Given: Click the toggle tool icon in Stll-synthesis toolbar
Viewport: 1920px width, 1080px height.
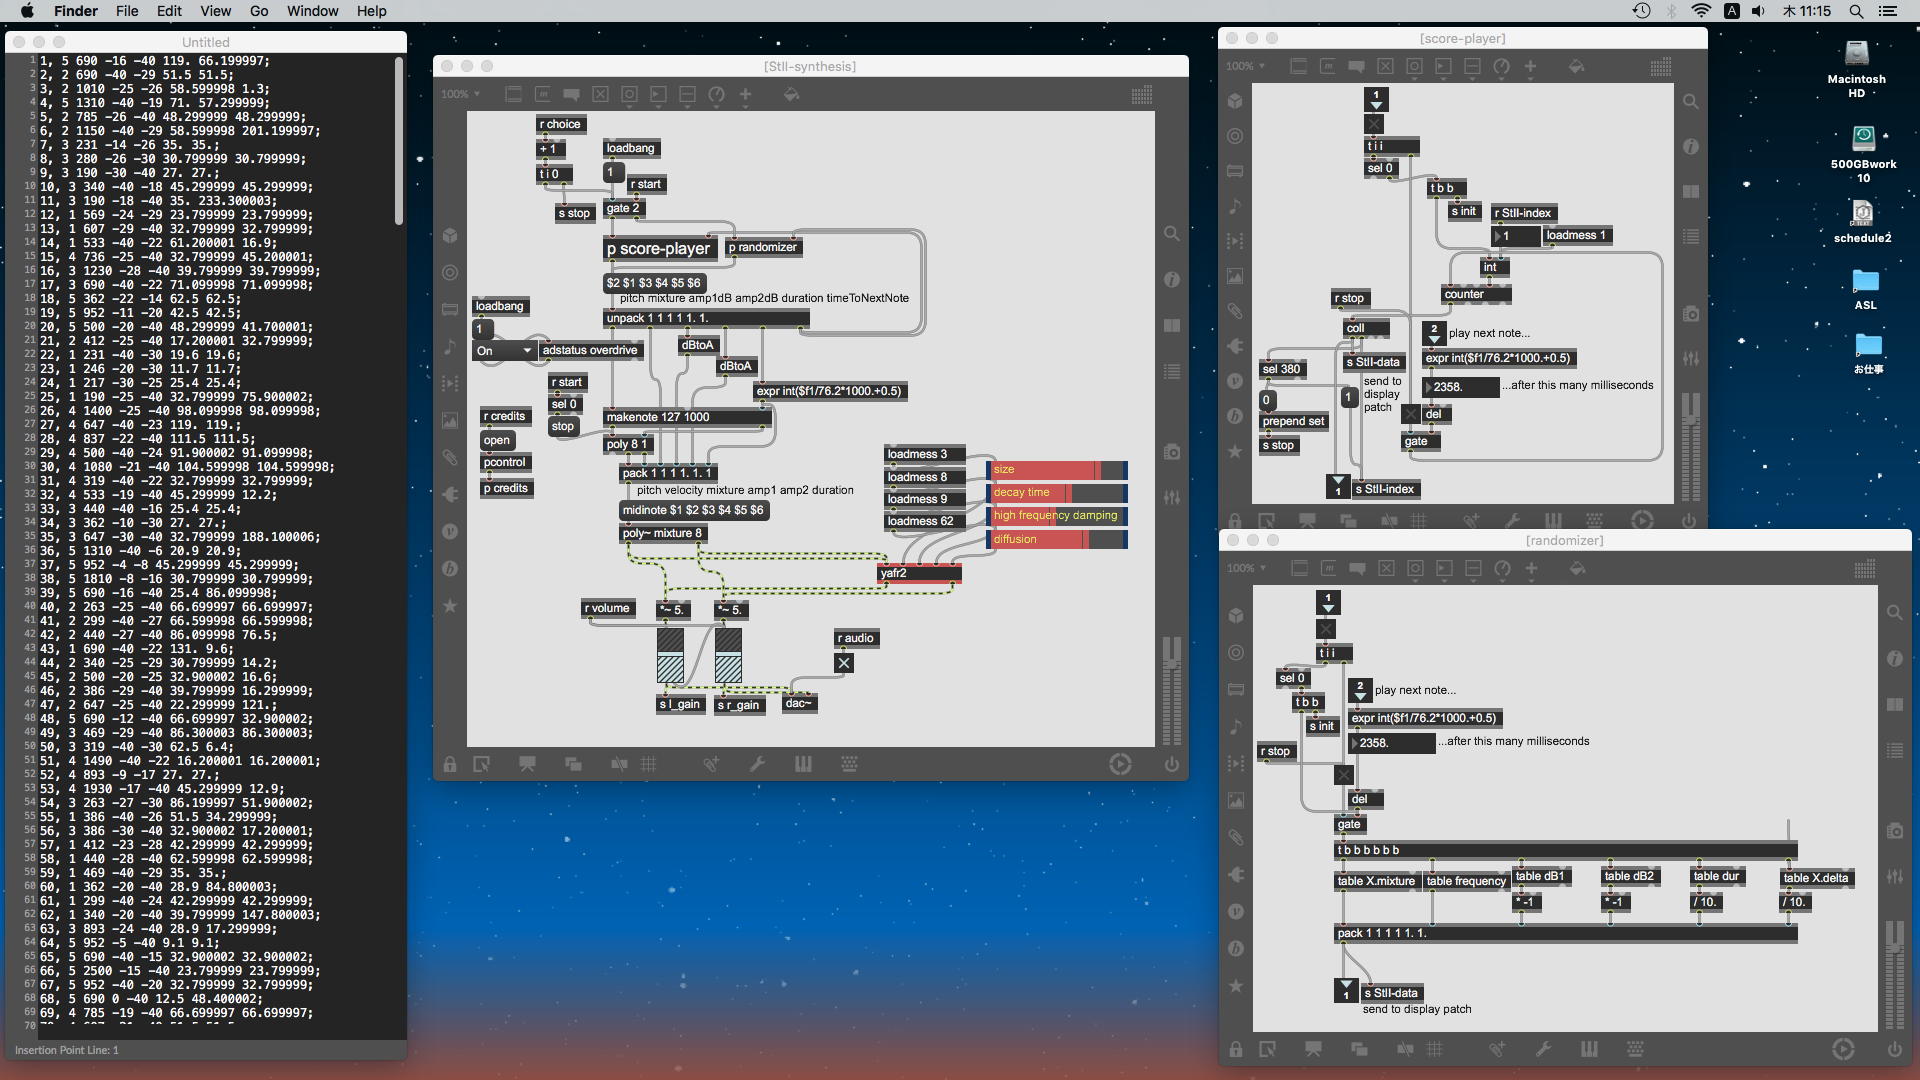Looking at the screenshot, I should [x=600, y=94].
